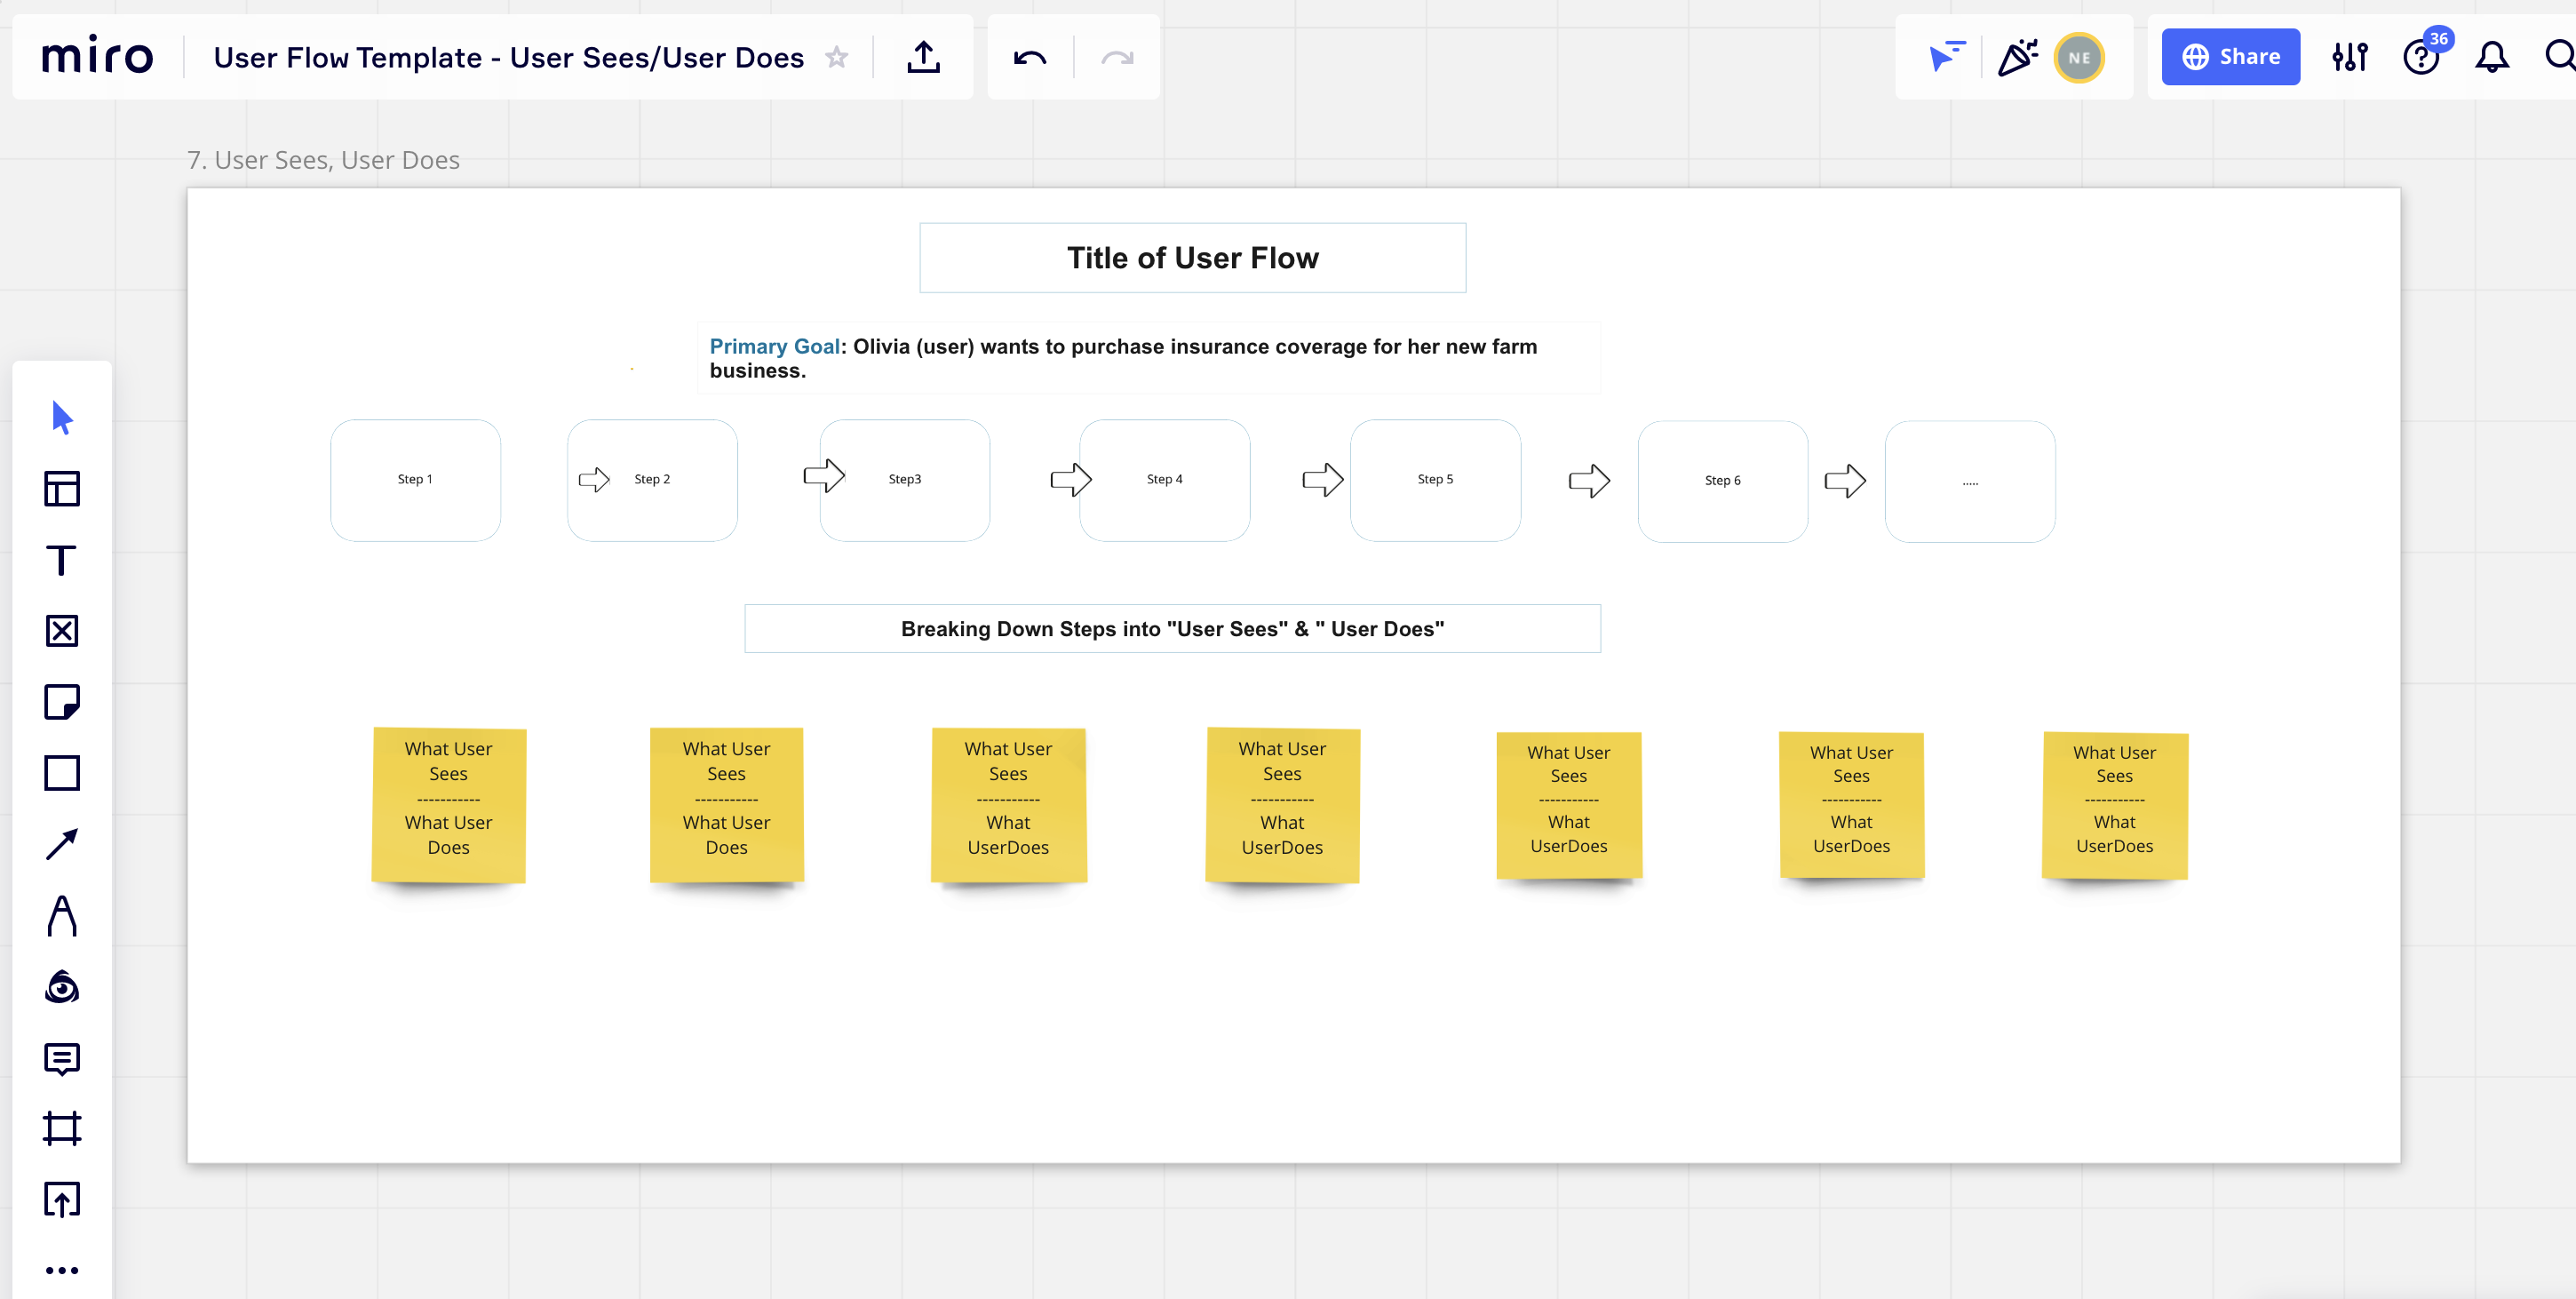Click the board title User Flow Template
The width and height of the screenshot is (2576, 1299).
(x=508, y=57)
